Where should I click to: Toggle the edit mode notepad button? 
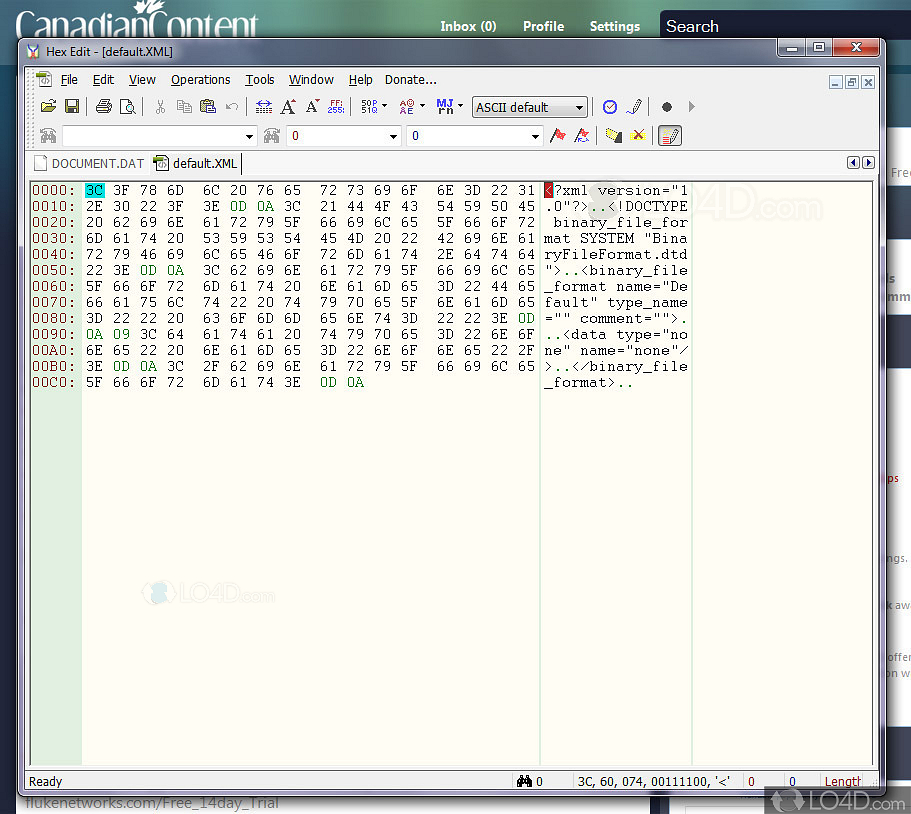pos(670,136)
